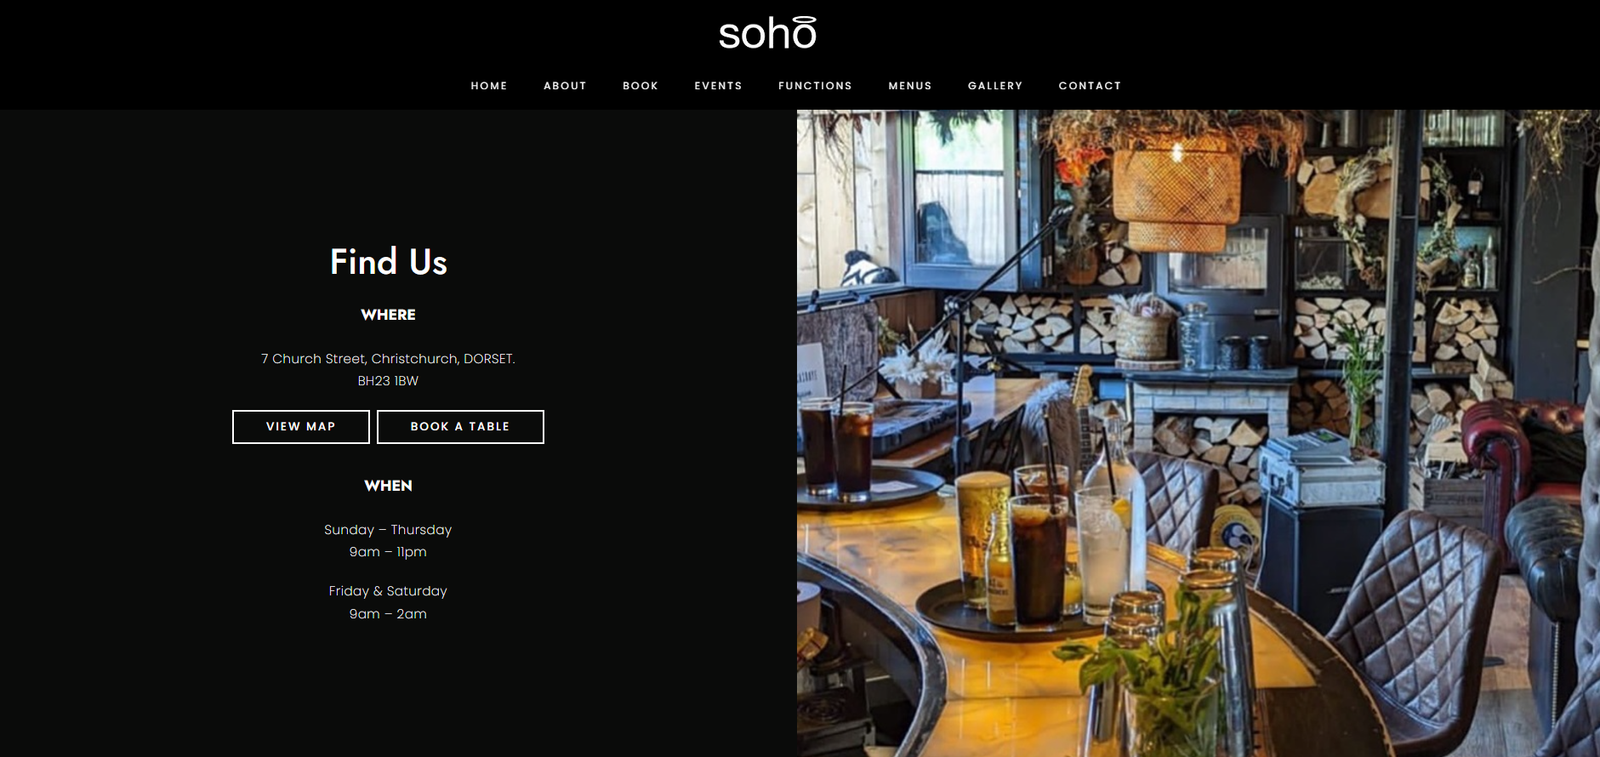Screen dimensions: 1600x757
Task: Open the HOME menu item
Action: click(489, 86)
